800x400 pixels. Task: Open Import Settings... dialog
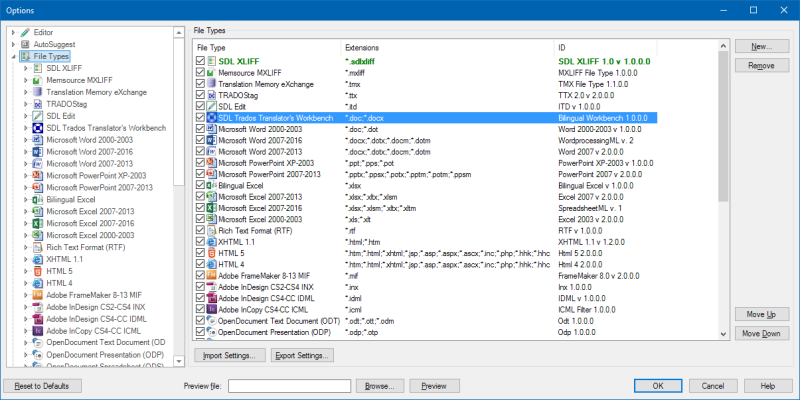(x=230, y=355)
